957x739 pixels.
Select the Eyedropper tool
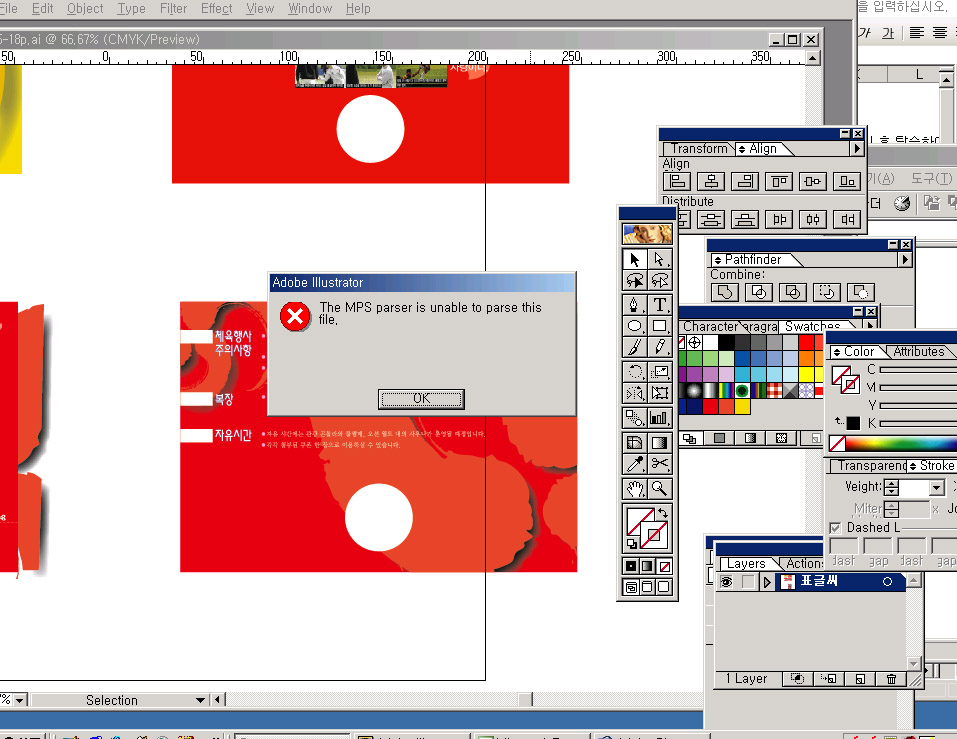(634, 464)
